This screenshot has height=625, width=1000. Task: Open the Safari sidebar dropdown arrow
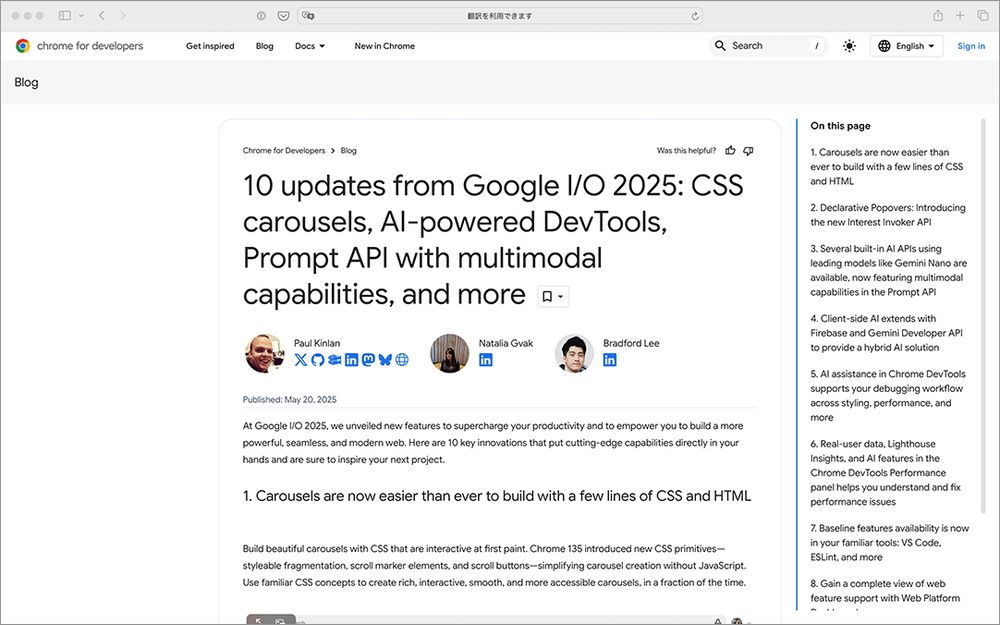(81, 15)
